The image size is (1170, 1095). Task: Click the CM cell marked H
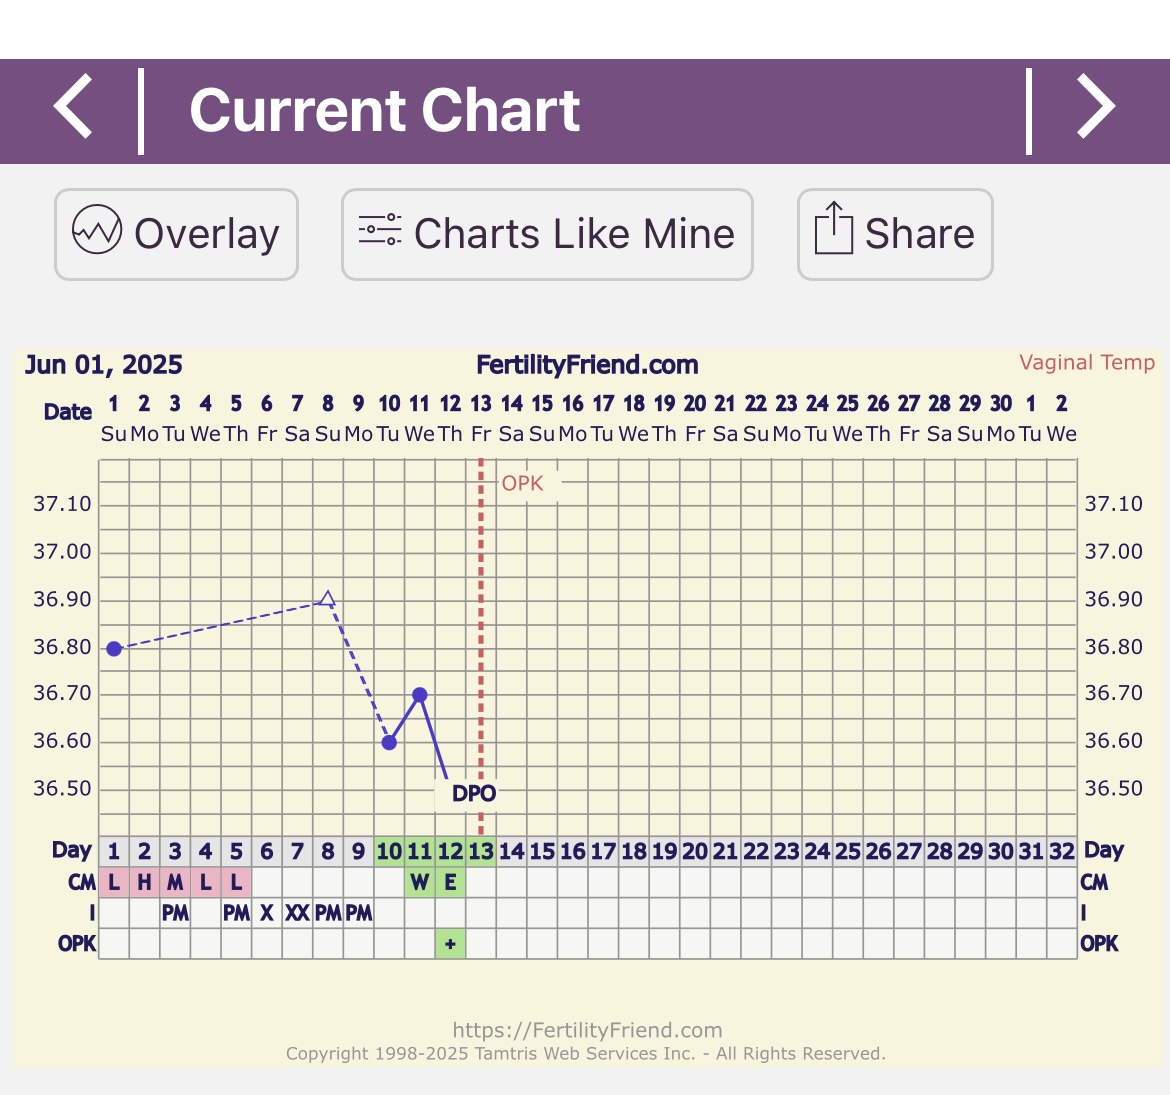145,882
